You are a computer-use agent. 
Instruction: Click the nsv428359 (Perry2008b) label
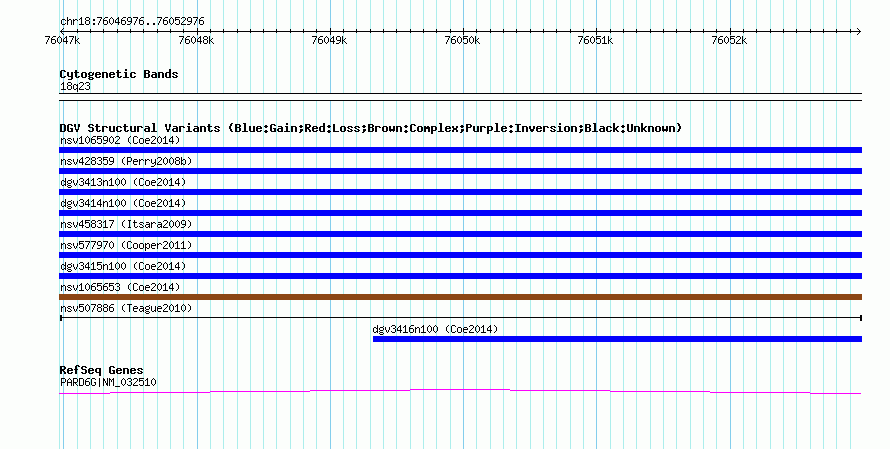pos(126,161)
